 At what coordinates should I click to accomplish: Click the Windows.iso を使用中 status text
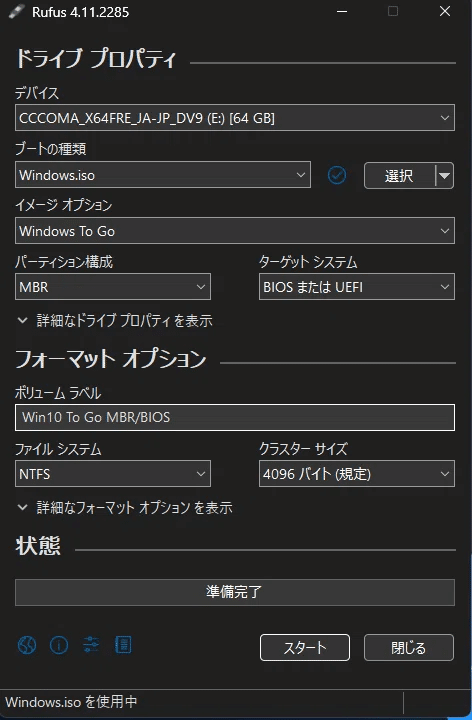tap(71, 702)
